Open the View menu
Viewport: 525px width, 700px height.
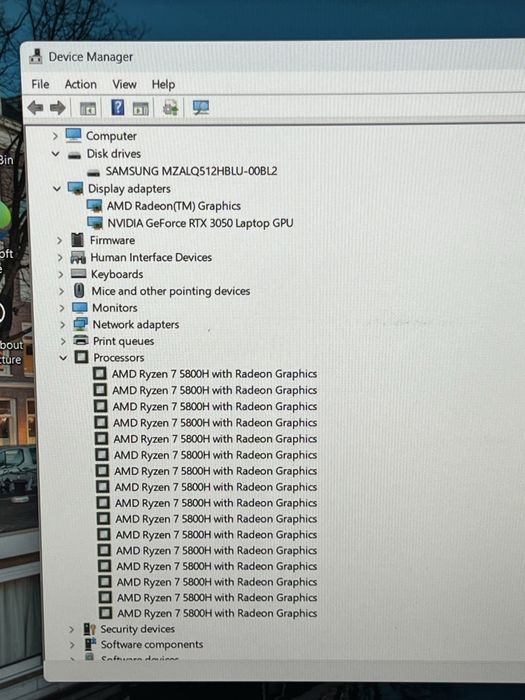click(x=124, y=84)
